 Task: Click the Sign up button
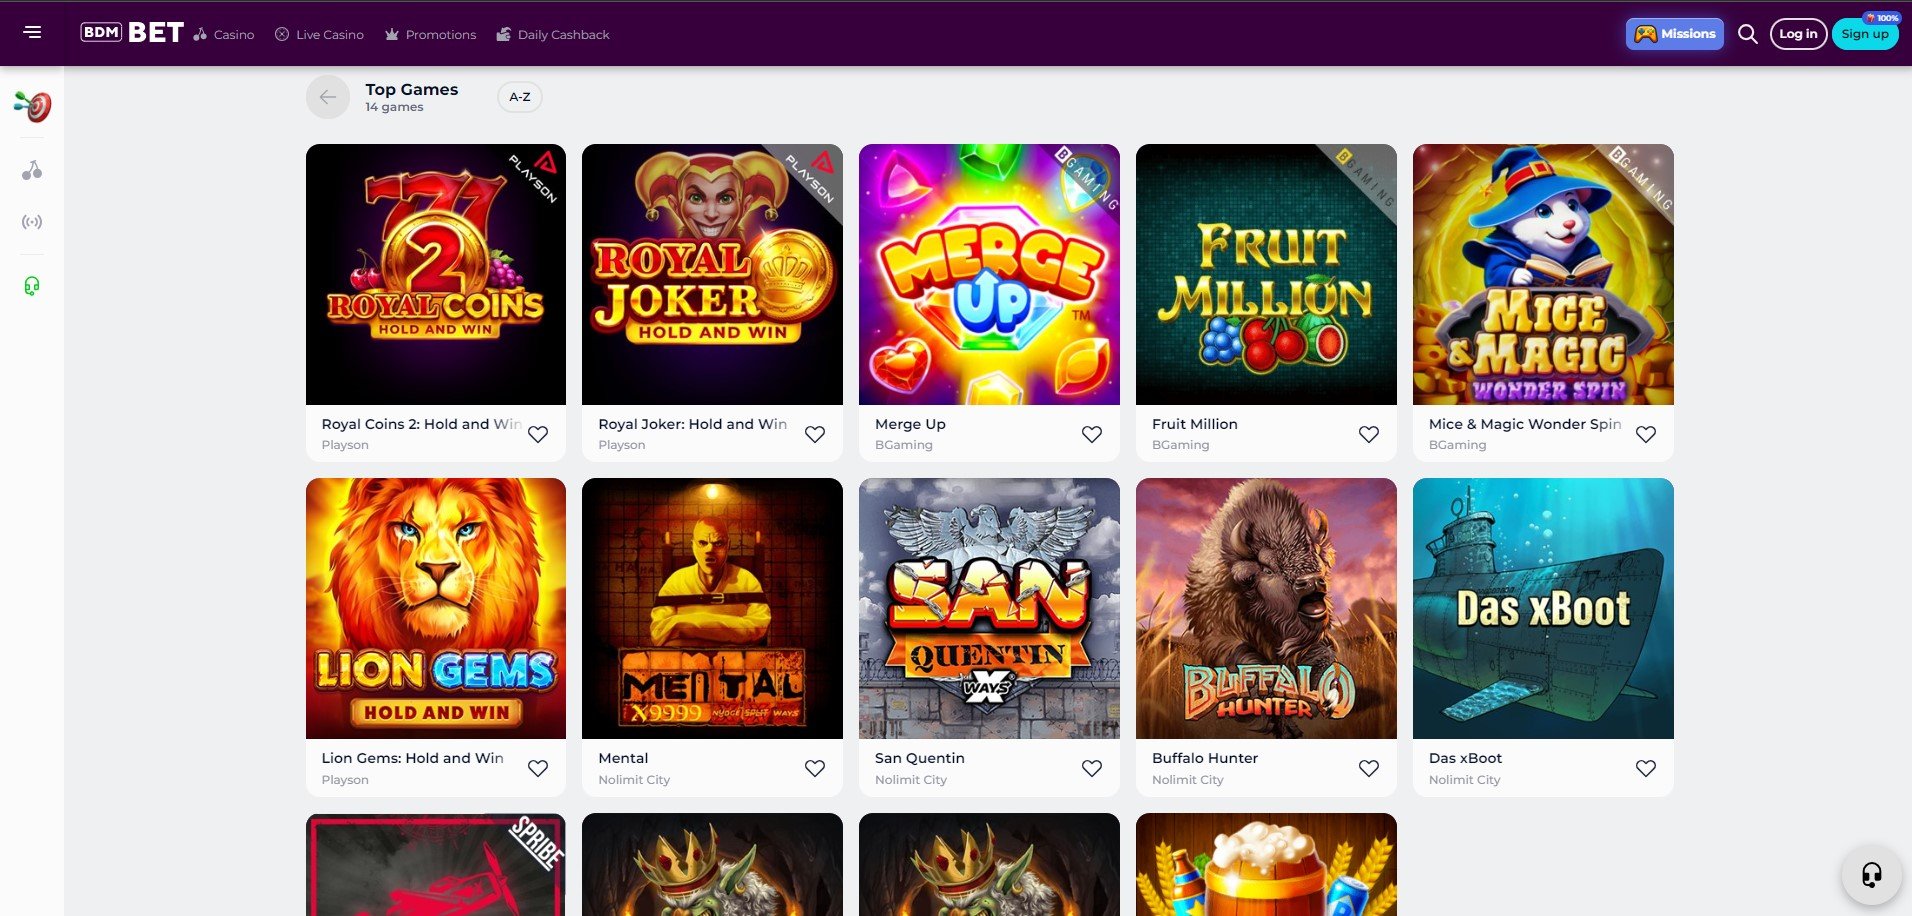1865,34
